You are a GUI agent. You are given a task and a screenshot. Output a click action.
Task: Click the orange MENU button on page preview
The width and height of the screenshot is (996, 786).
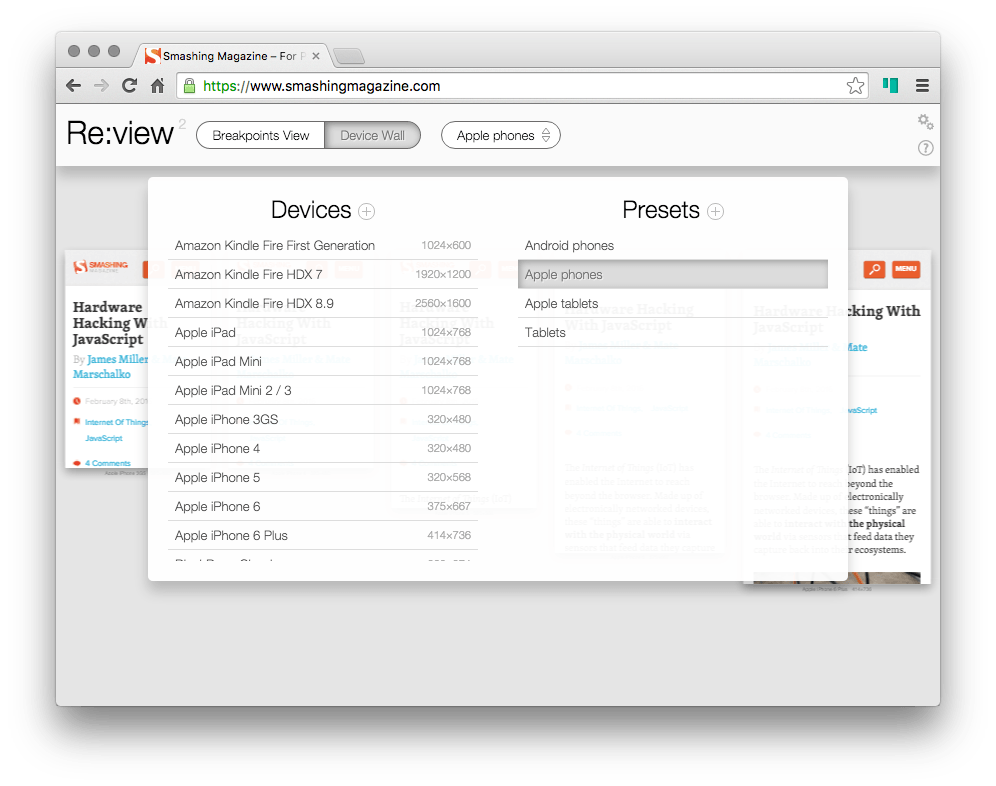[x=905, y=269]
